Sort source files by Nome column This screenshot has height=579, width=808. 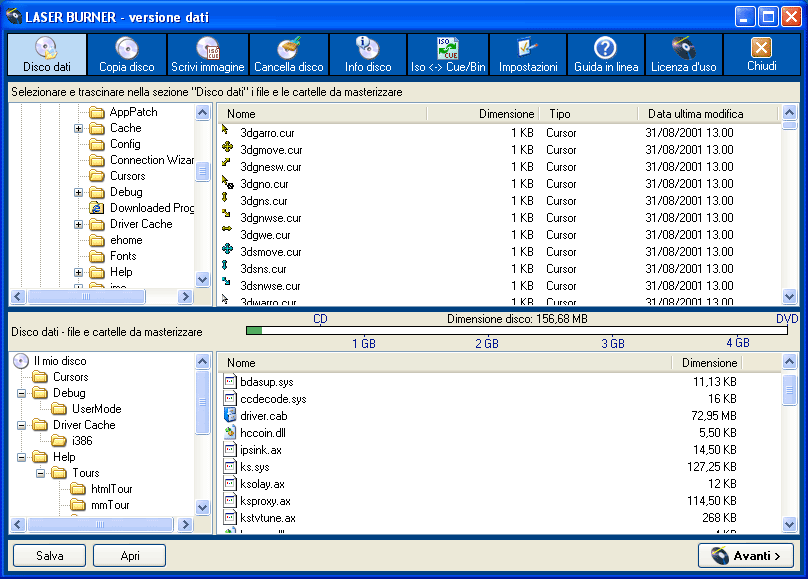coord(323,113)
